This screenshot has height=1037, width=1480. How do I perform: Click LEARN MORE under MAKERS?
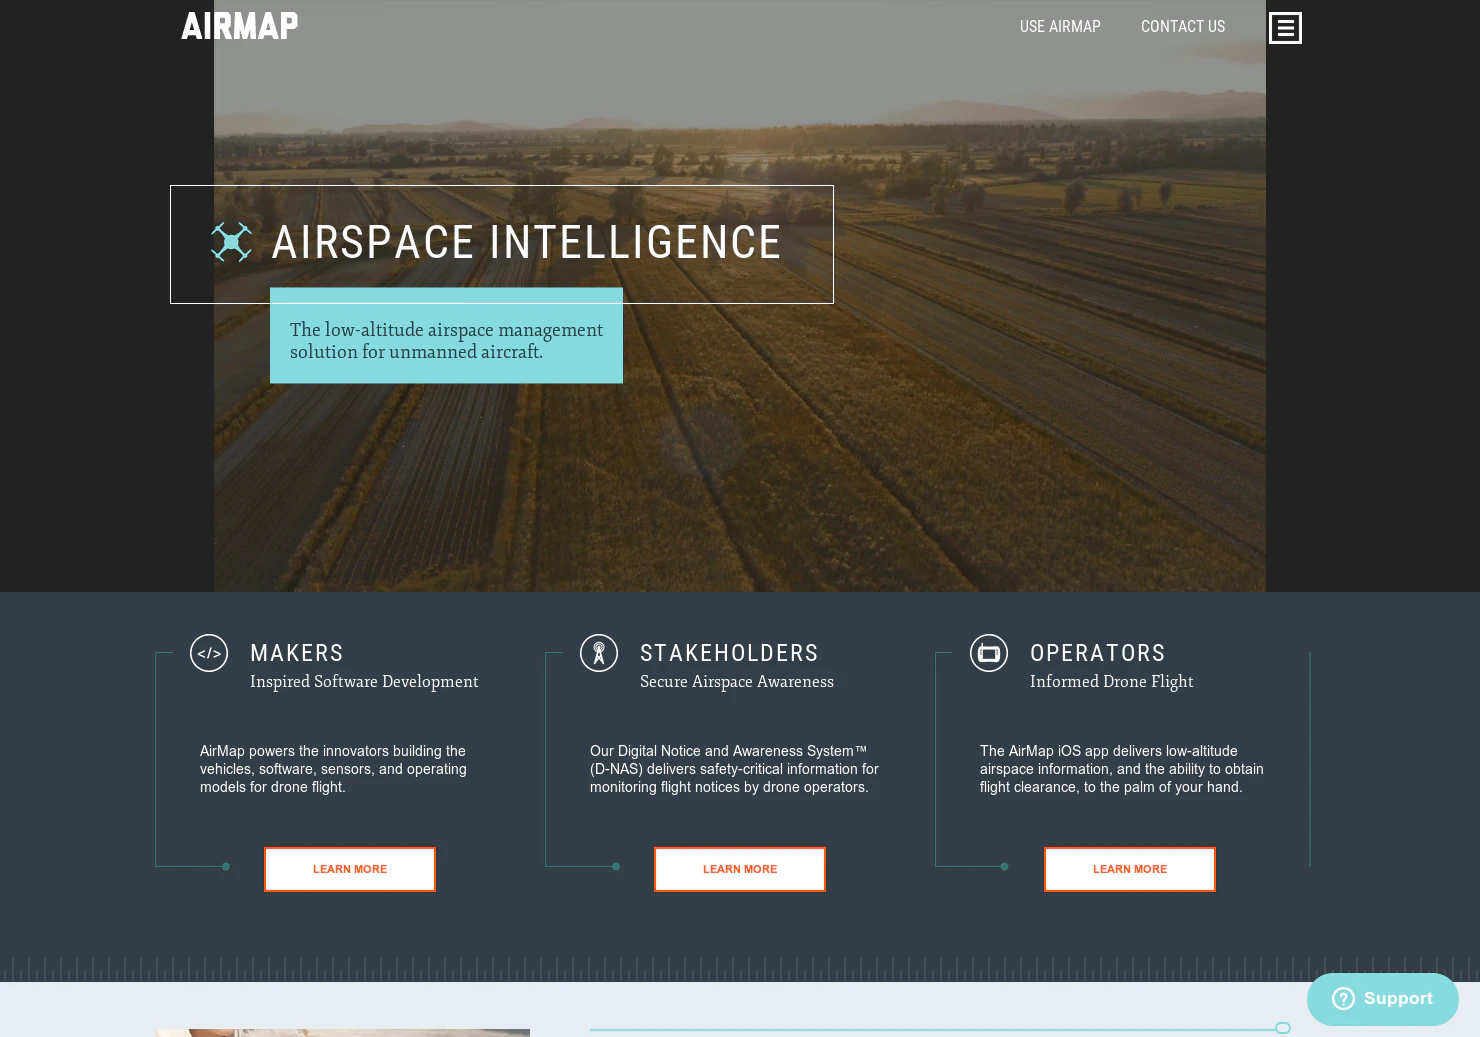(x=349, y=869)
